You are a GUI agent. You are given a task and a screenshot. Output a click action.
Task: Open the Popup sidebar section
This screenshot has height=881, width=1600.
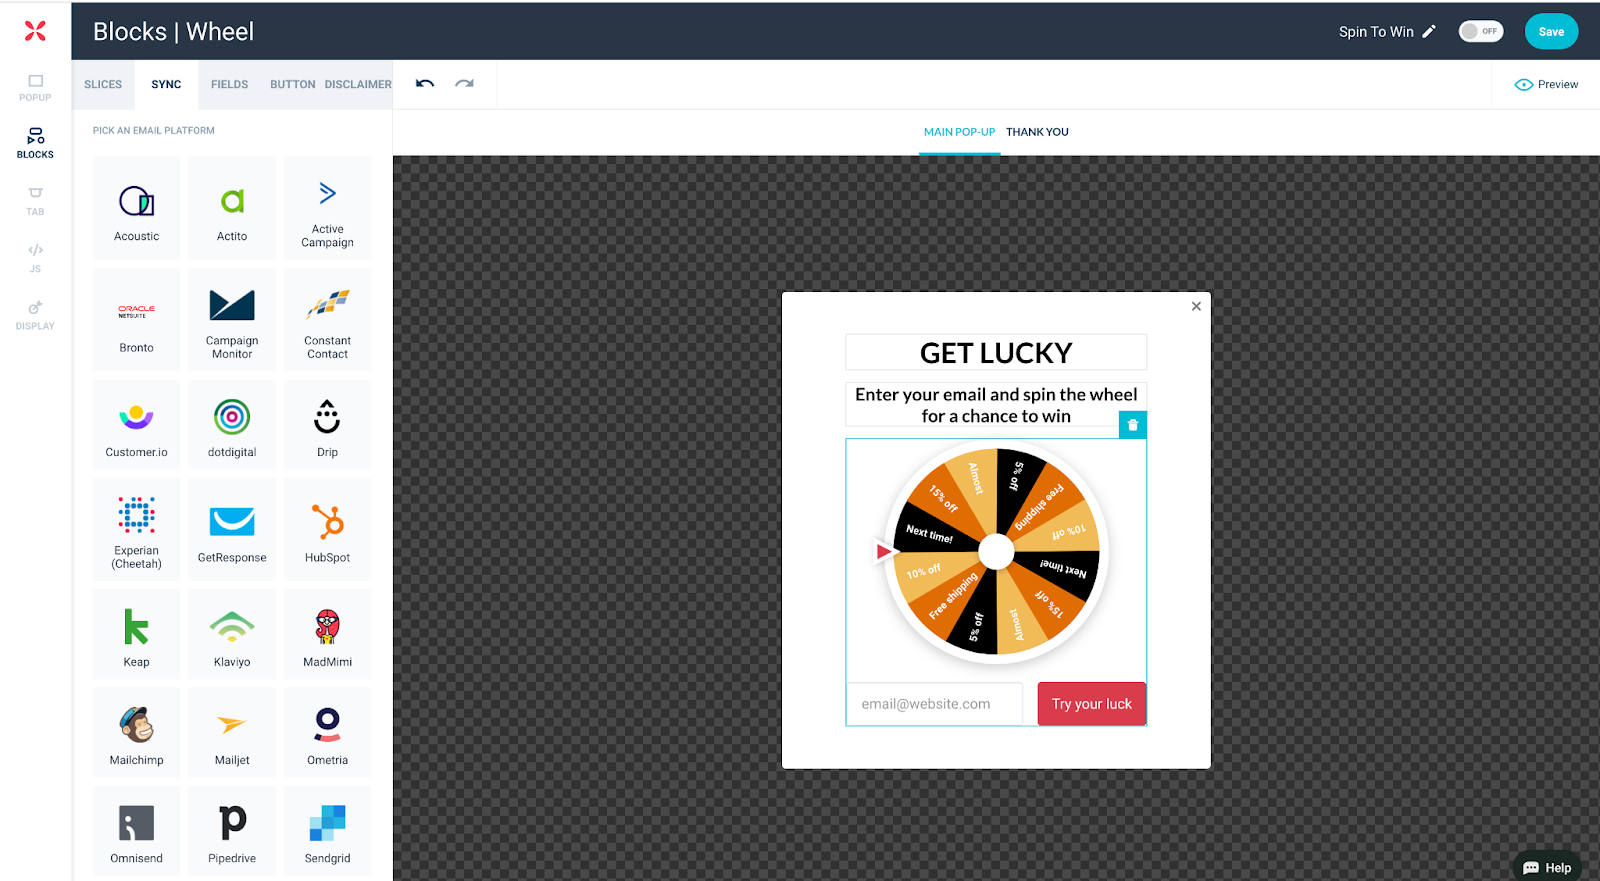pos(35,88)
